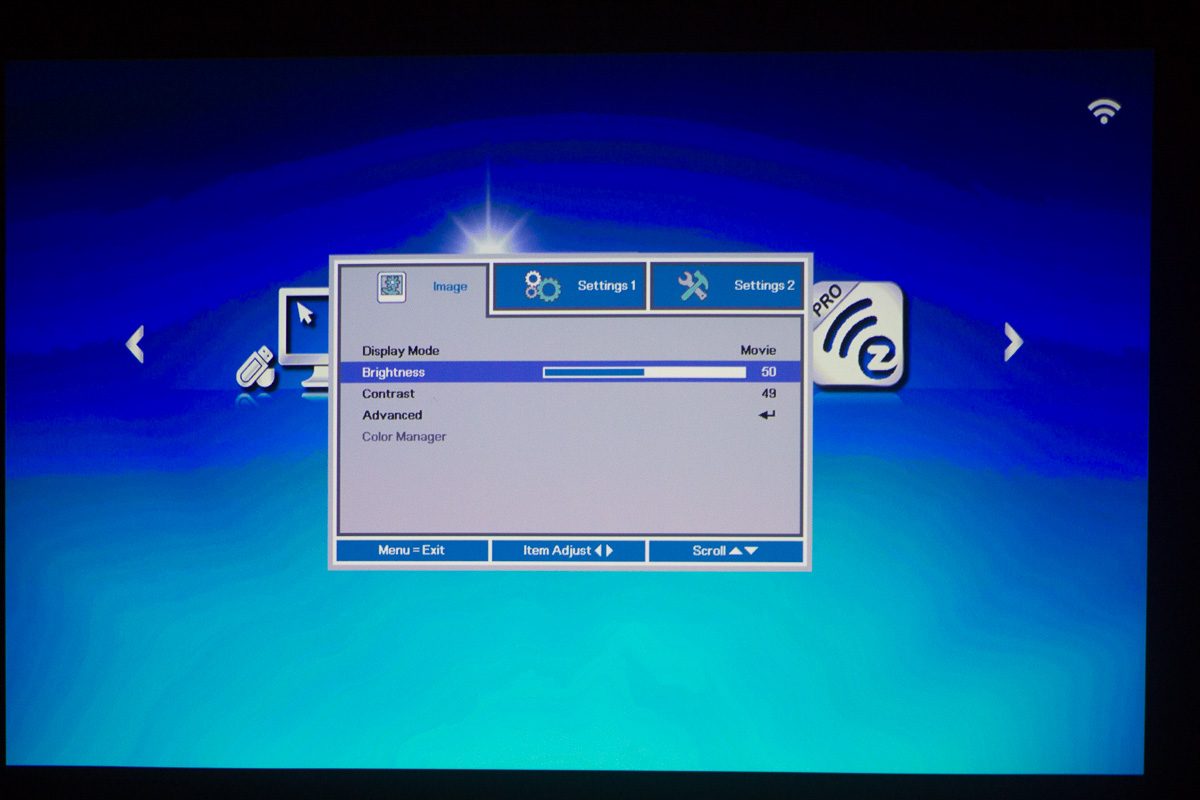Screen dimensions: 1200x800
Task: Click the Item Adjust button
Action: click(568, 551)
